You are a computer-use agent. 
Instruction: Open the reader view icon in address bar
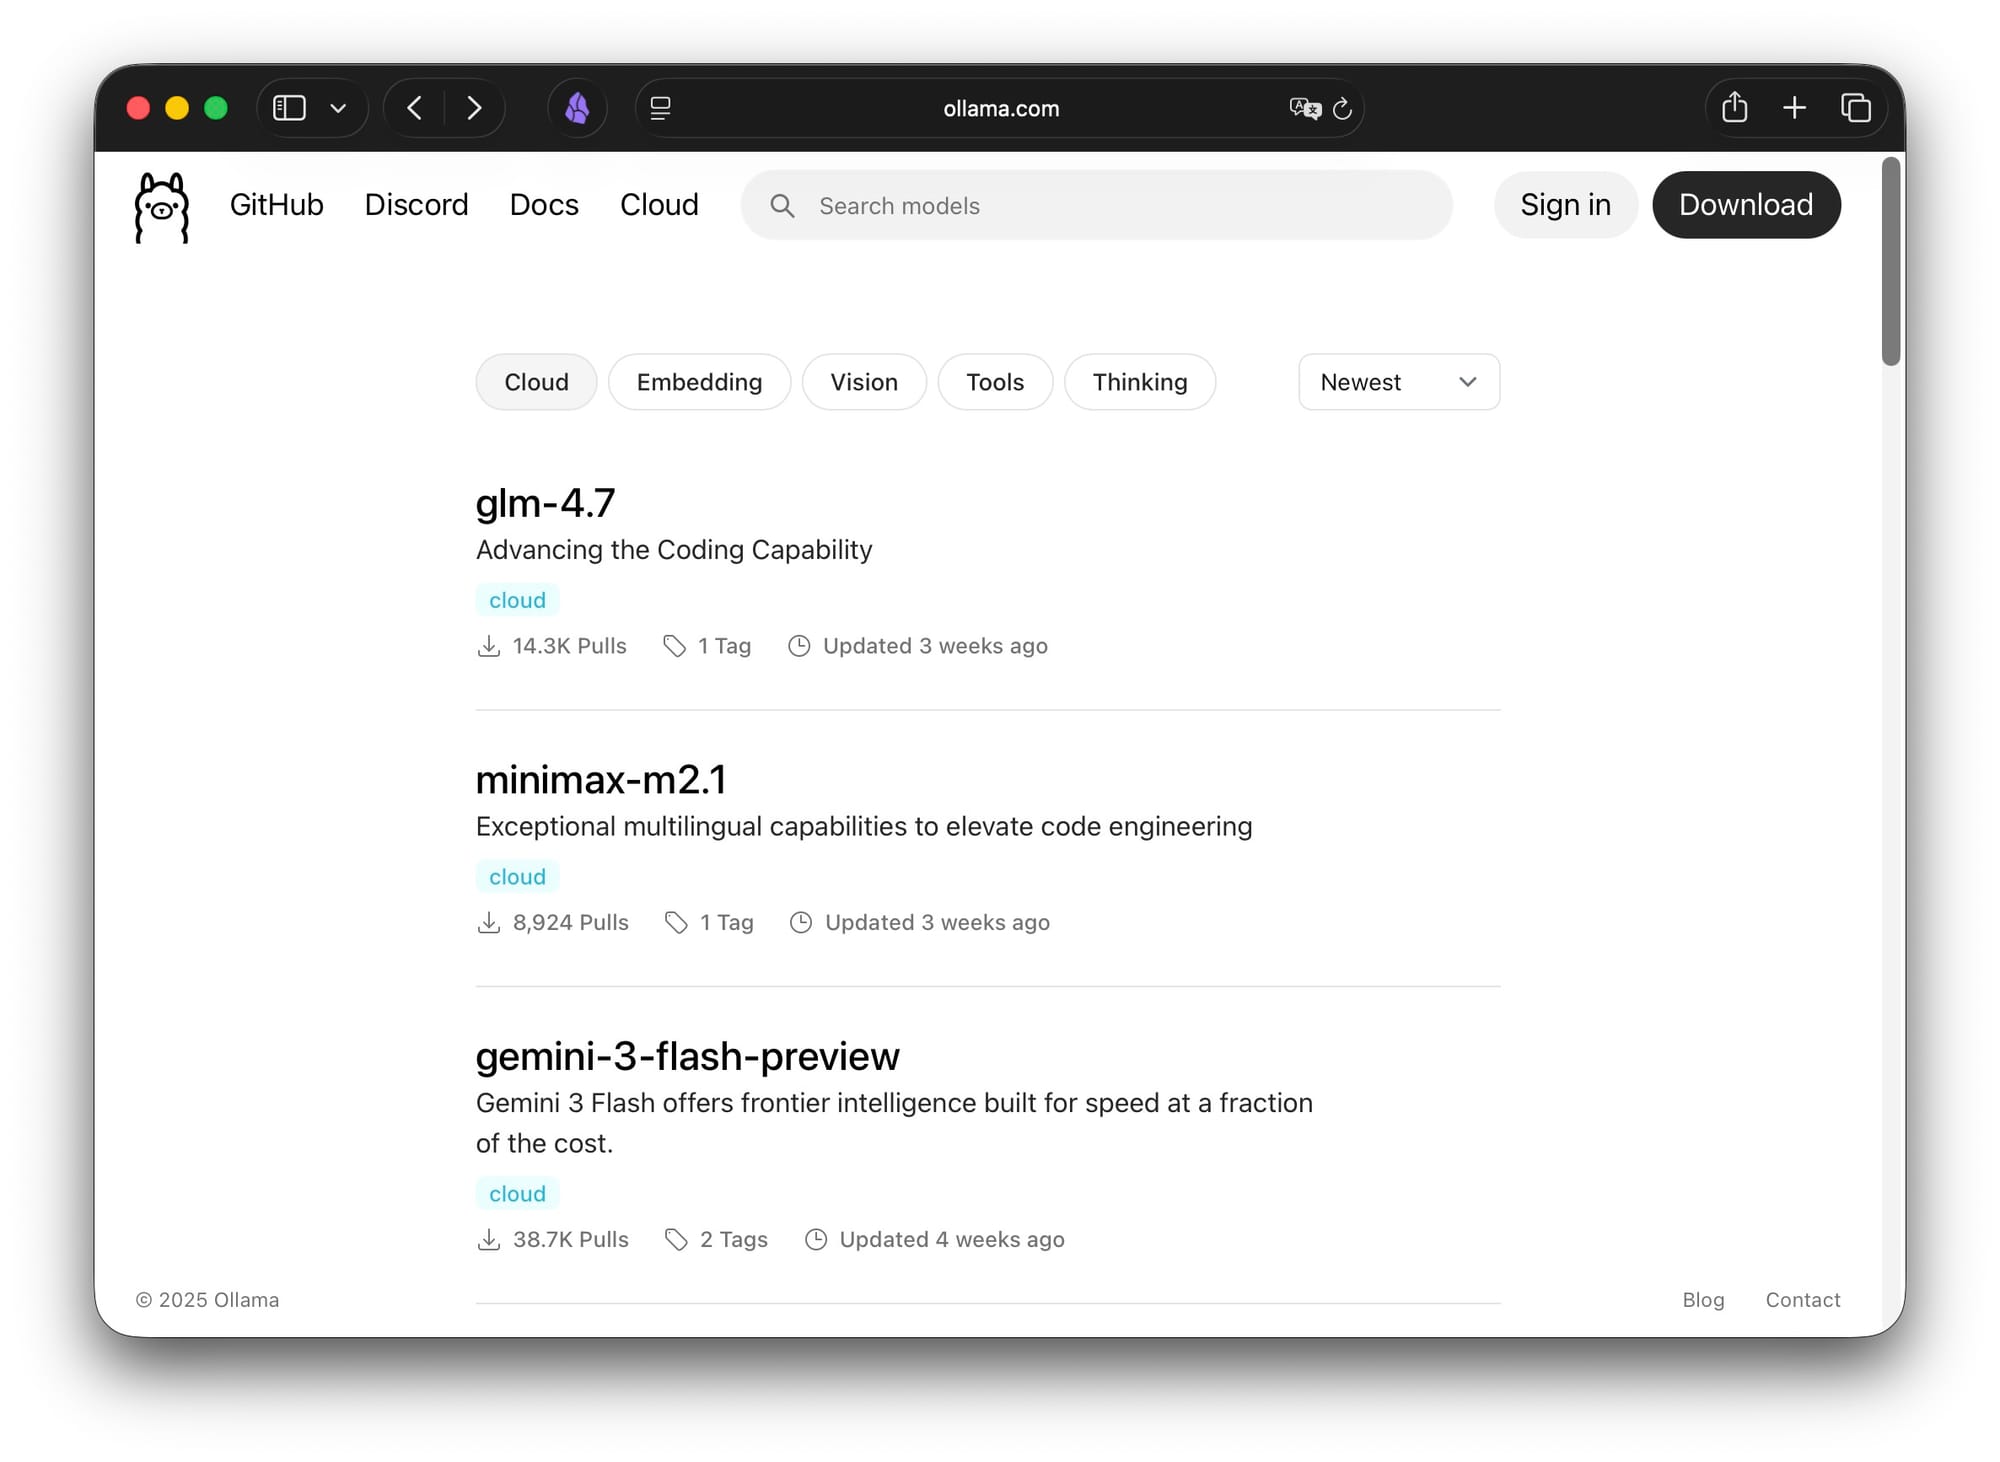(660, 108)
